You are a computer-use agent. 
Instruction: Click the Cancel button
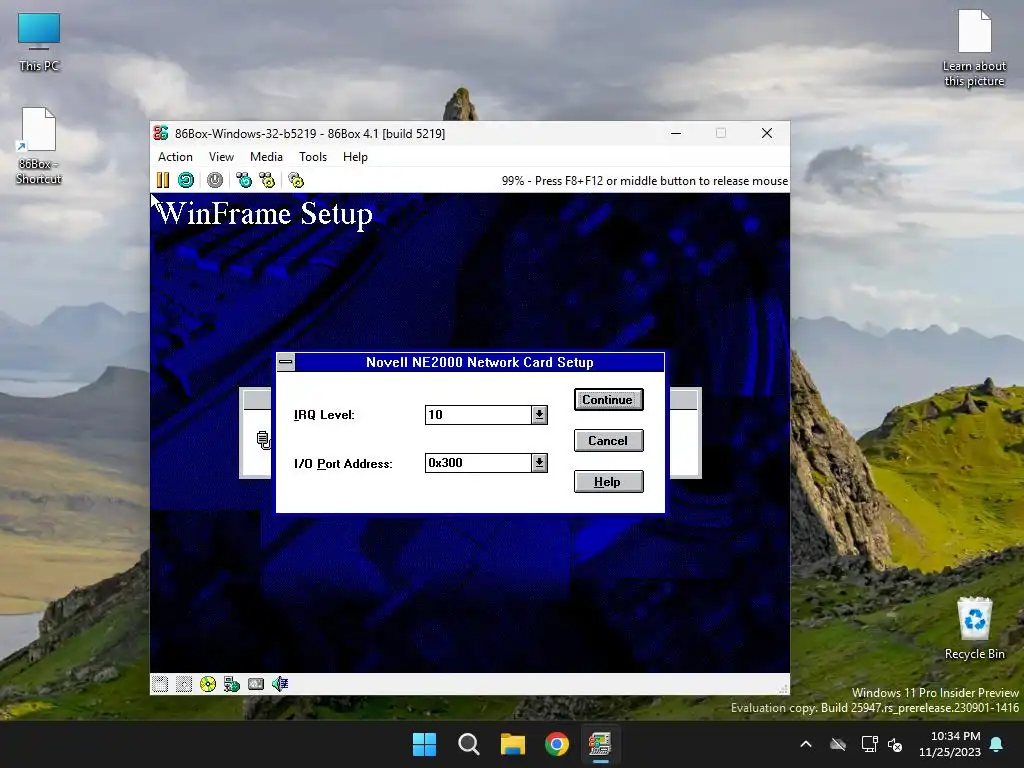(x=608, y=441)
